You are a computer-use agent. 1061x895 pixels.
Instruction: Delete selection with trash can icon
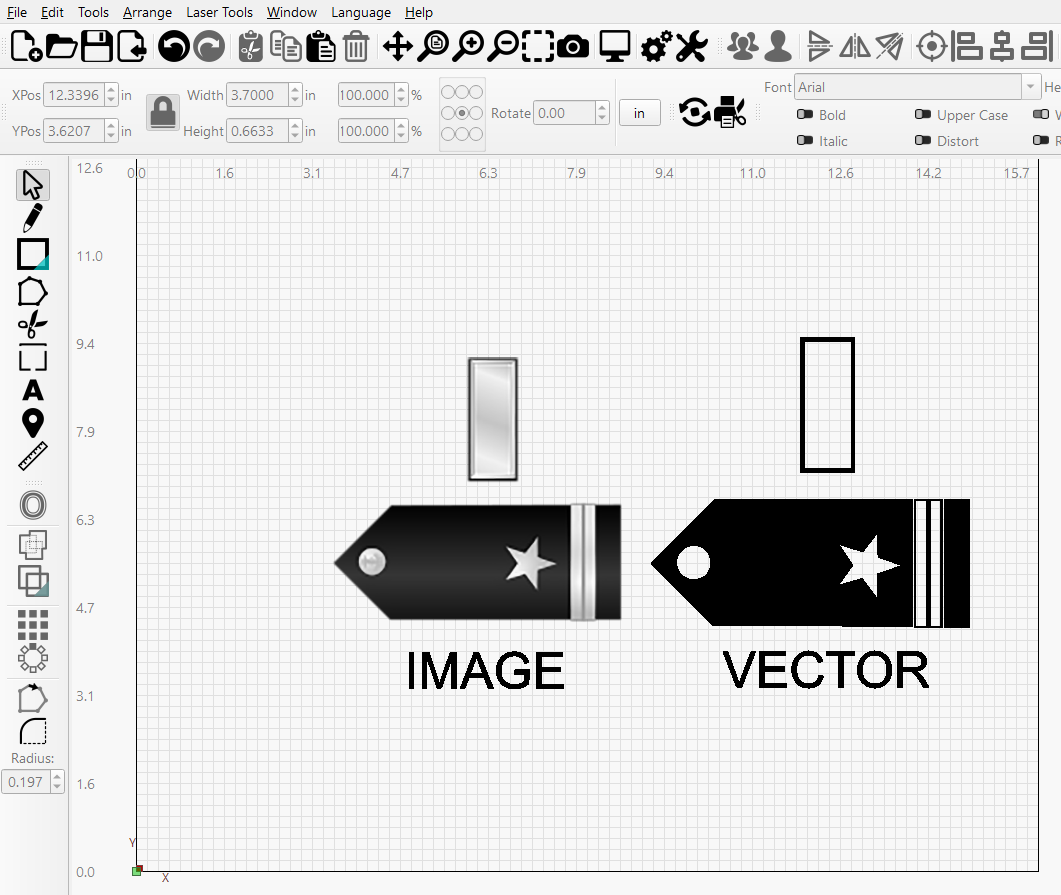356,47
